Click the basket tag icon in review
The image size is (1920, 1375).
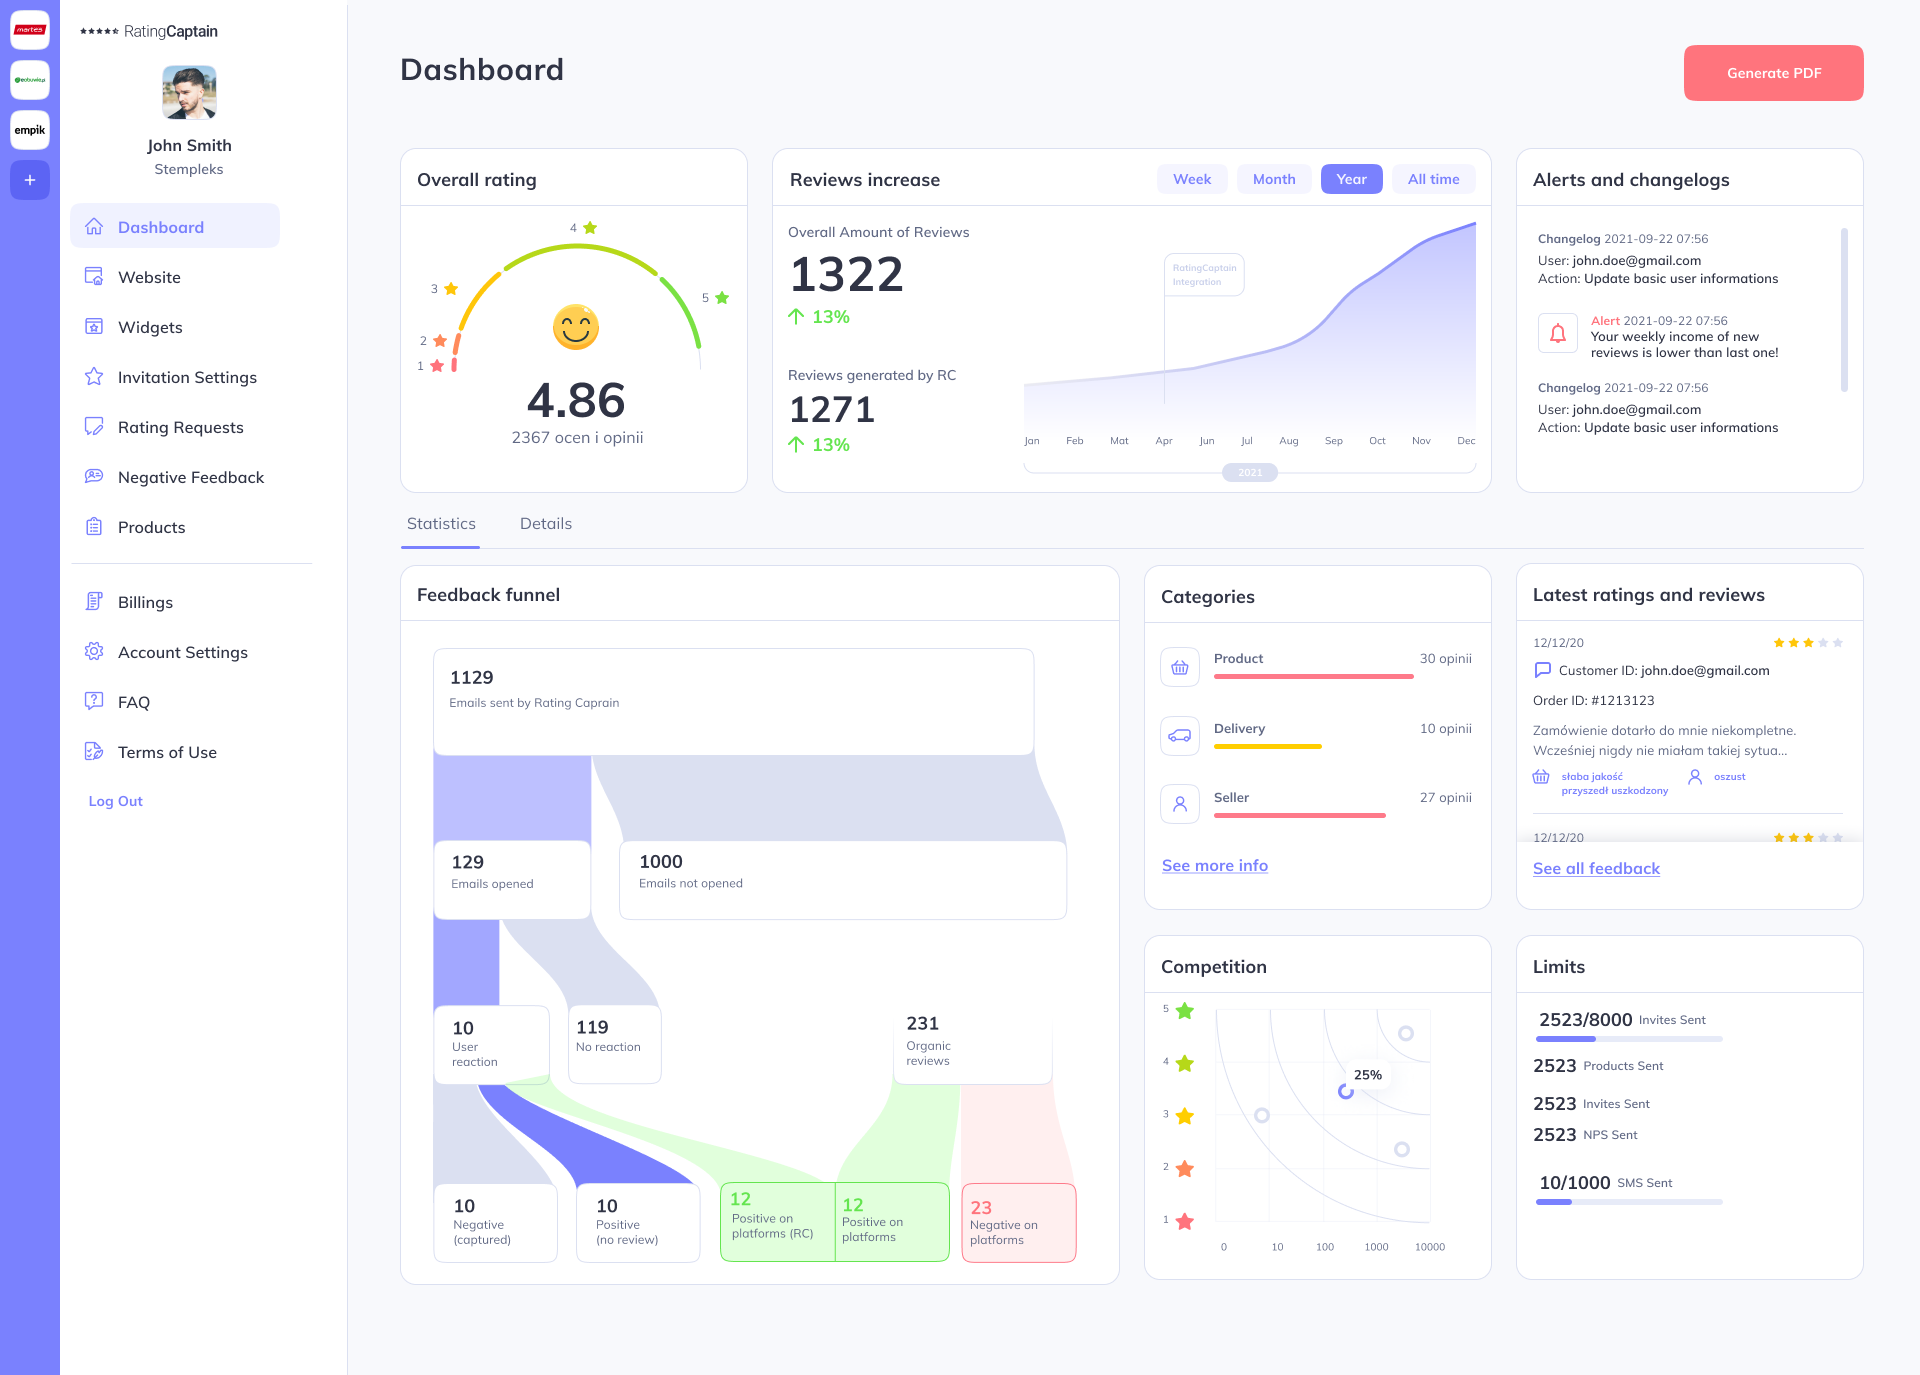click(x=1541, y=777)
